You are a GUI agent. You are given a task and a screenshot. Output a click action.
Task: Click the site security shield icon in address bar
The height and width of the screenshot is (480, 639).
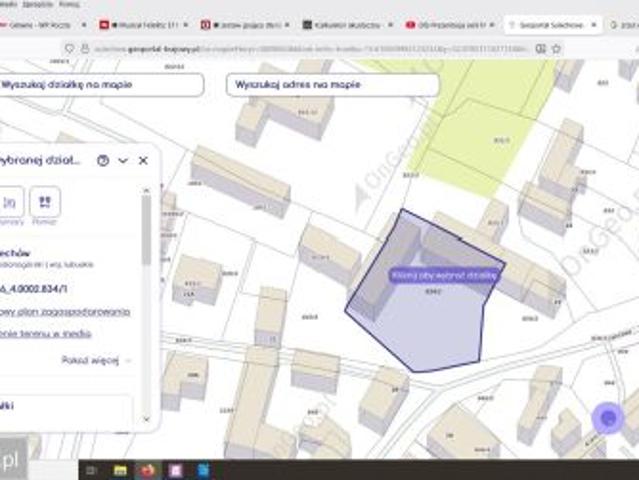(x=70, y=48)
